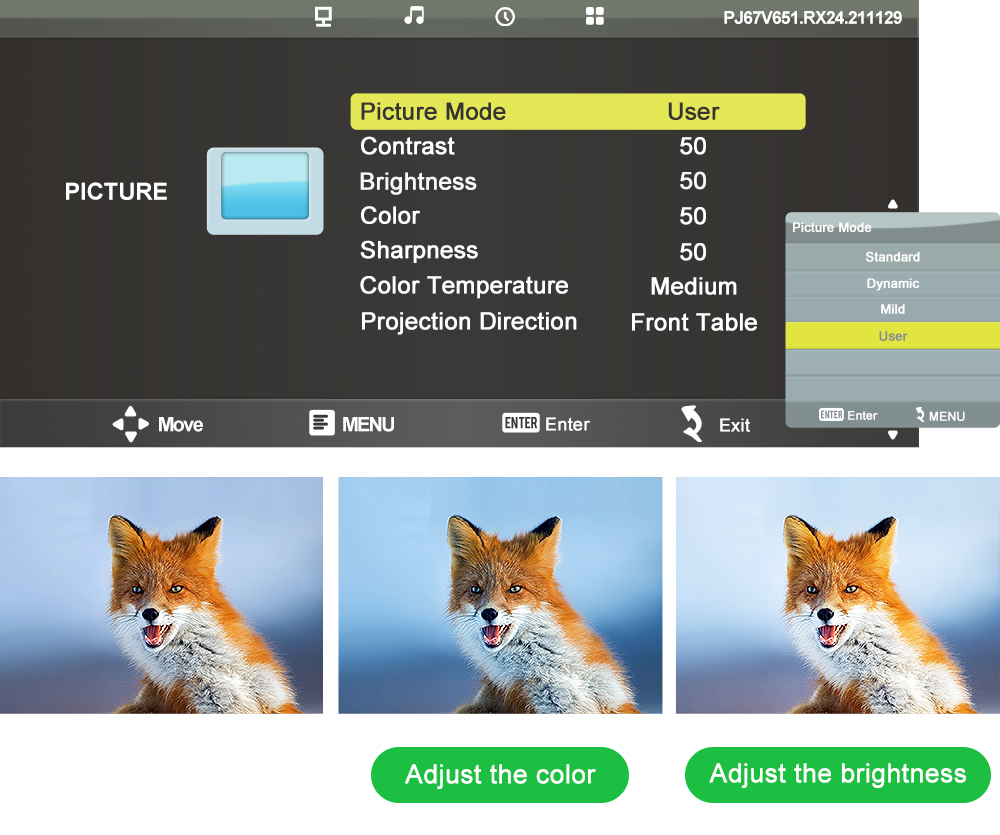Adjust the Brightness value 50

point(692,182)
